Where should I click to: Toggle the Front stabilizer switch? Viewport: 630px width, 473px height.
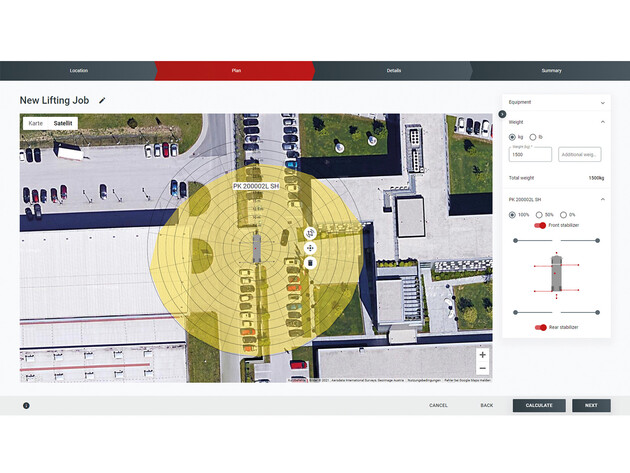(540, 225)
